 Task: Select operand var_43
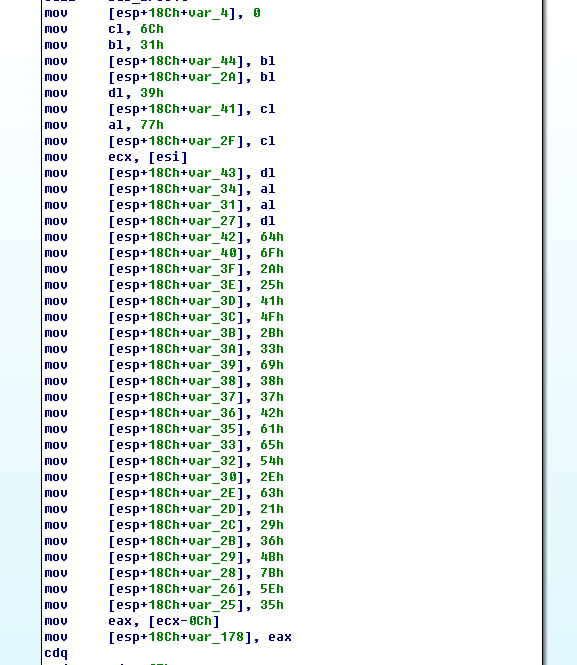[x=213, y=173]
